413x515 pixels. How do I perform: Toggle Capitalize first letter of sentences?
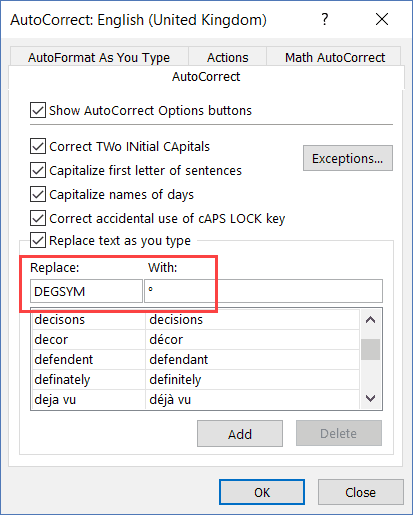click(x=38, y=170)
